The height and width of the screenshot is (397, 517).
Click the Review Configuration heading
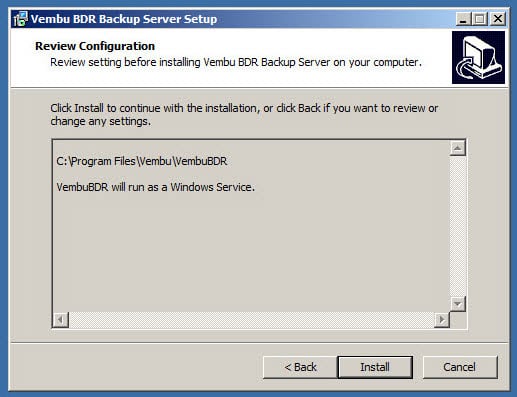pyautogui.click(x=95, y=46)
